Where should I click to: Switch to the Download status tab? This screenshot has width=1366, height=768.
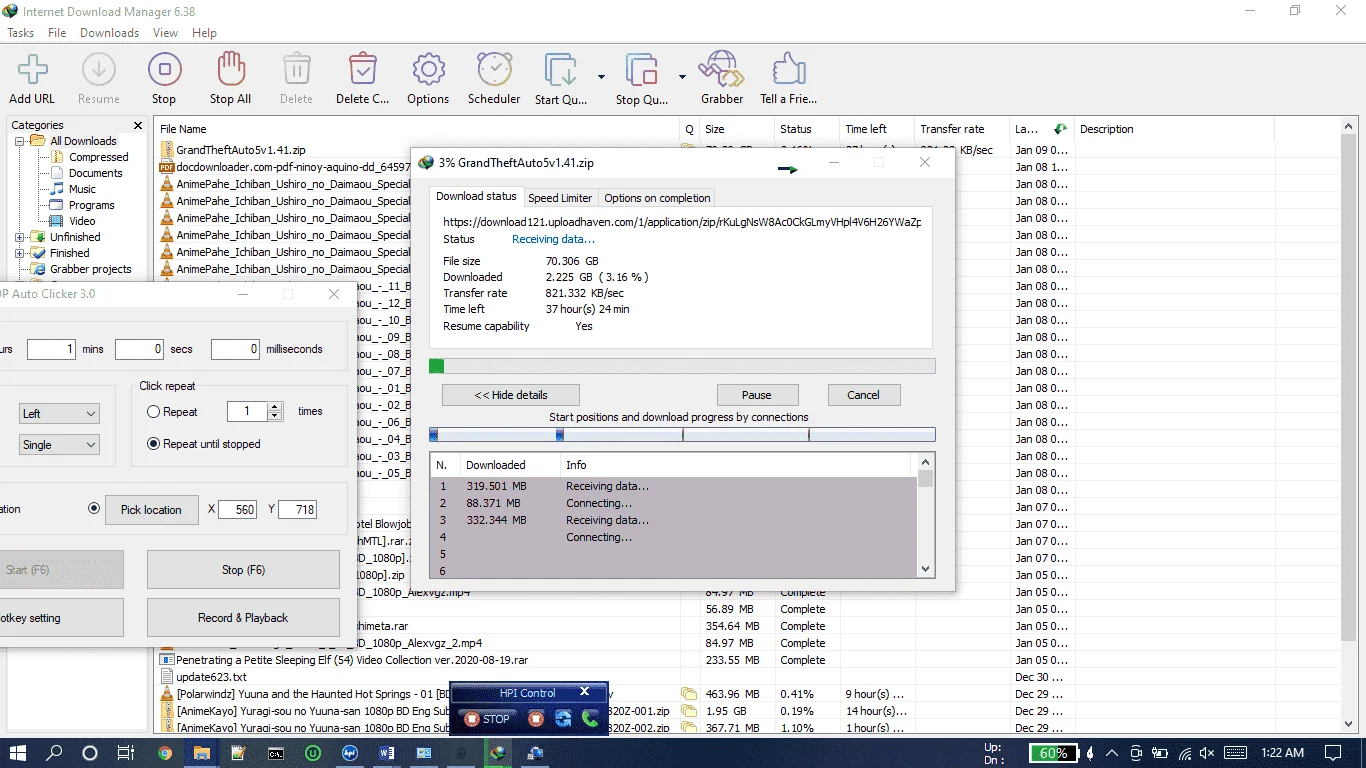pyautogui.click(x=477, y=196)
